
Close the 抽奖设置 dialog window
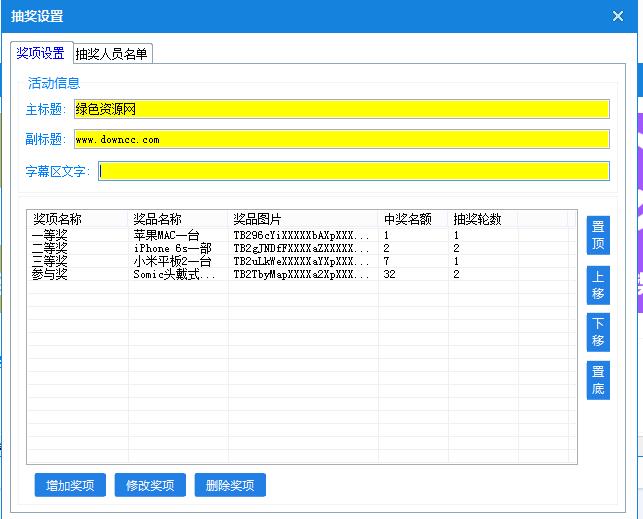617,16
